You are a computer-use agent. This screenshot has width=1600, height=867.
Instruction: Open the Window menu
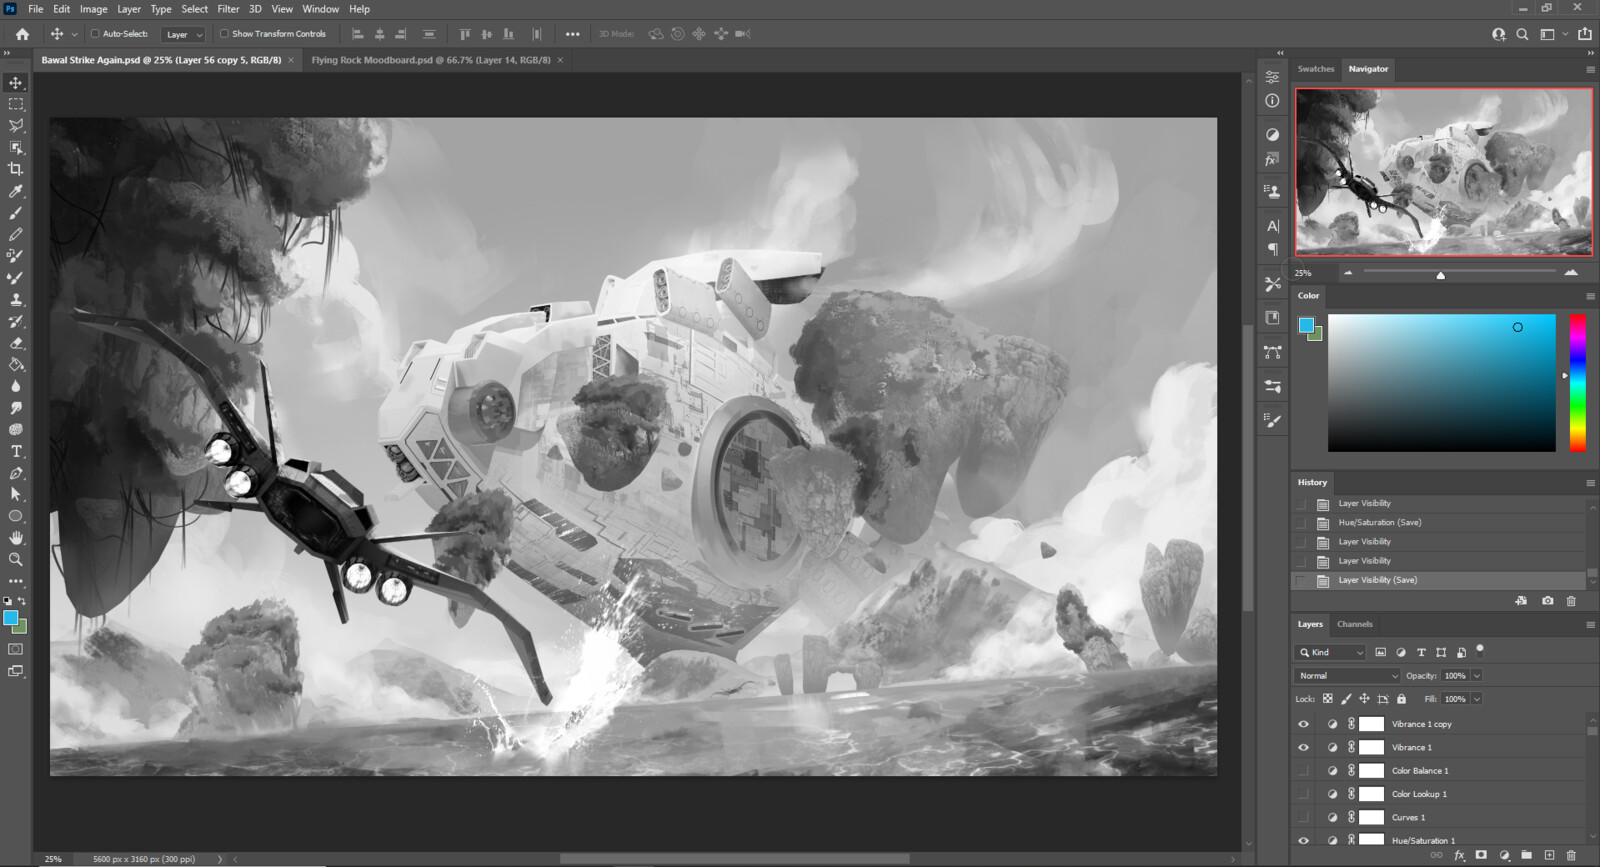pyautogui.click(x=321, y=9)
